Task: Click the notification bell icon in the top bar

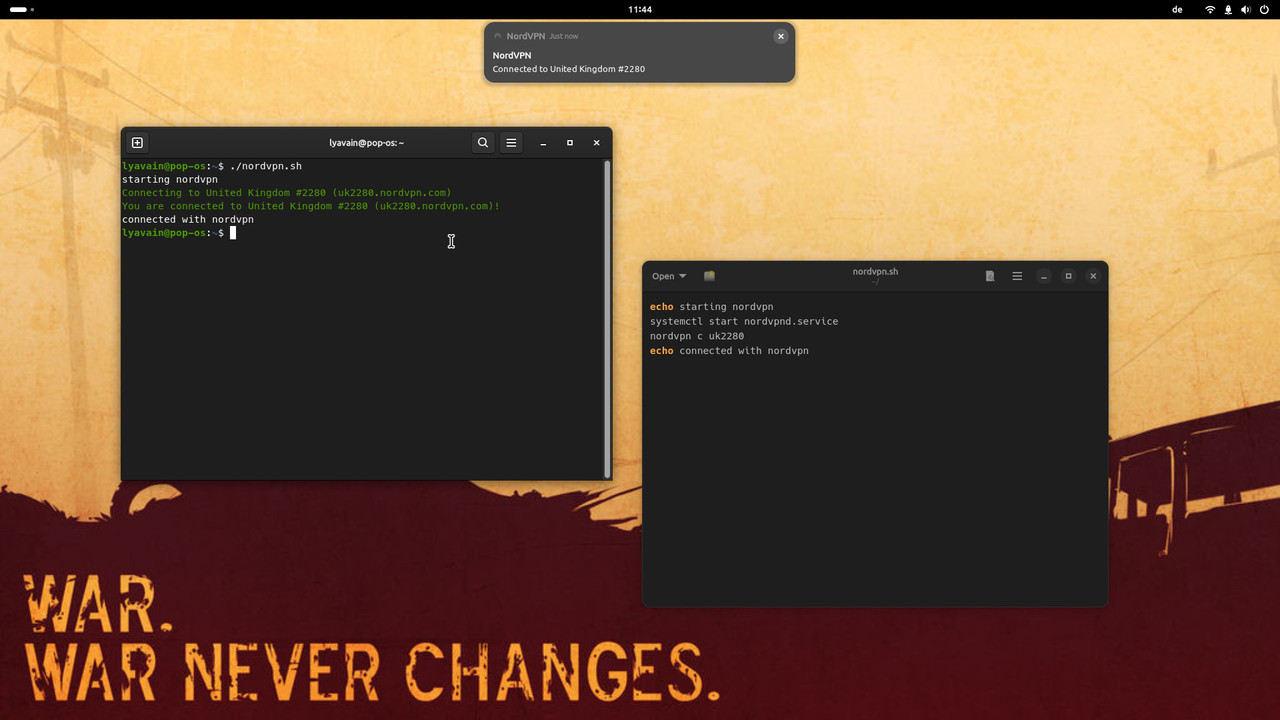Action: coord(1228,9)
